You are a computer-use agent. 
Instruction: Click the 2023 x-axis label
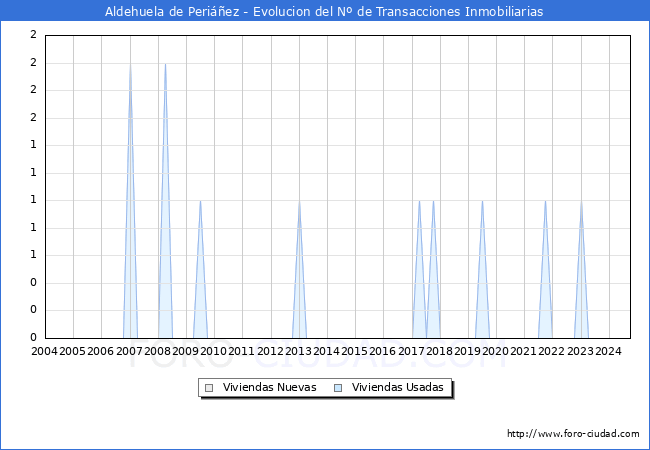(x=580, y=351)
